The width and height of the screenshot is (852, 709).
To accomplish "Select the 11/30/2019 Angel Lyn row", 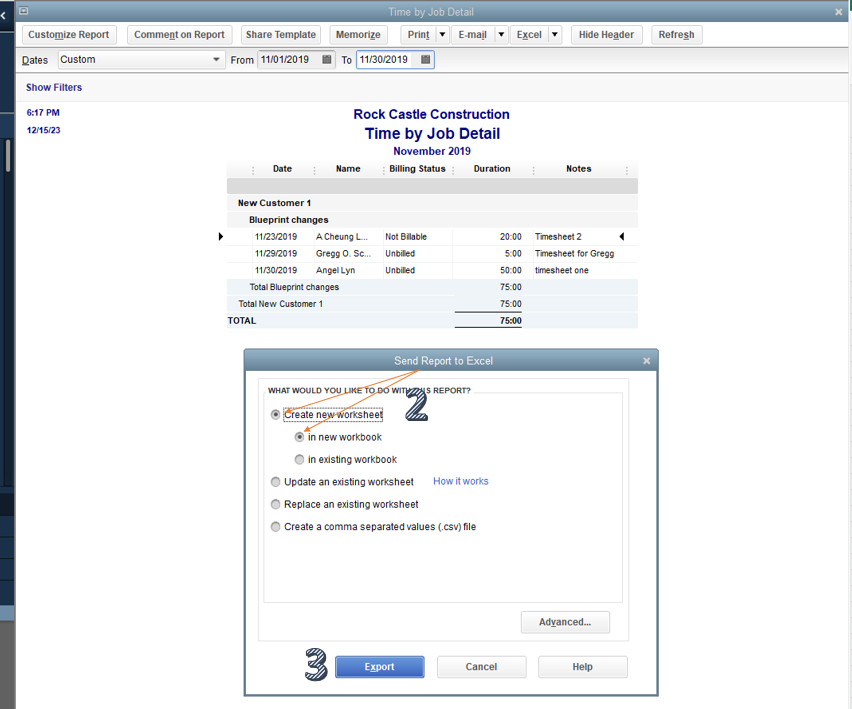I will [432, 271].
